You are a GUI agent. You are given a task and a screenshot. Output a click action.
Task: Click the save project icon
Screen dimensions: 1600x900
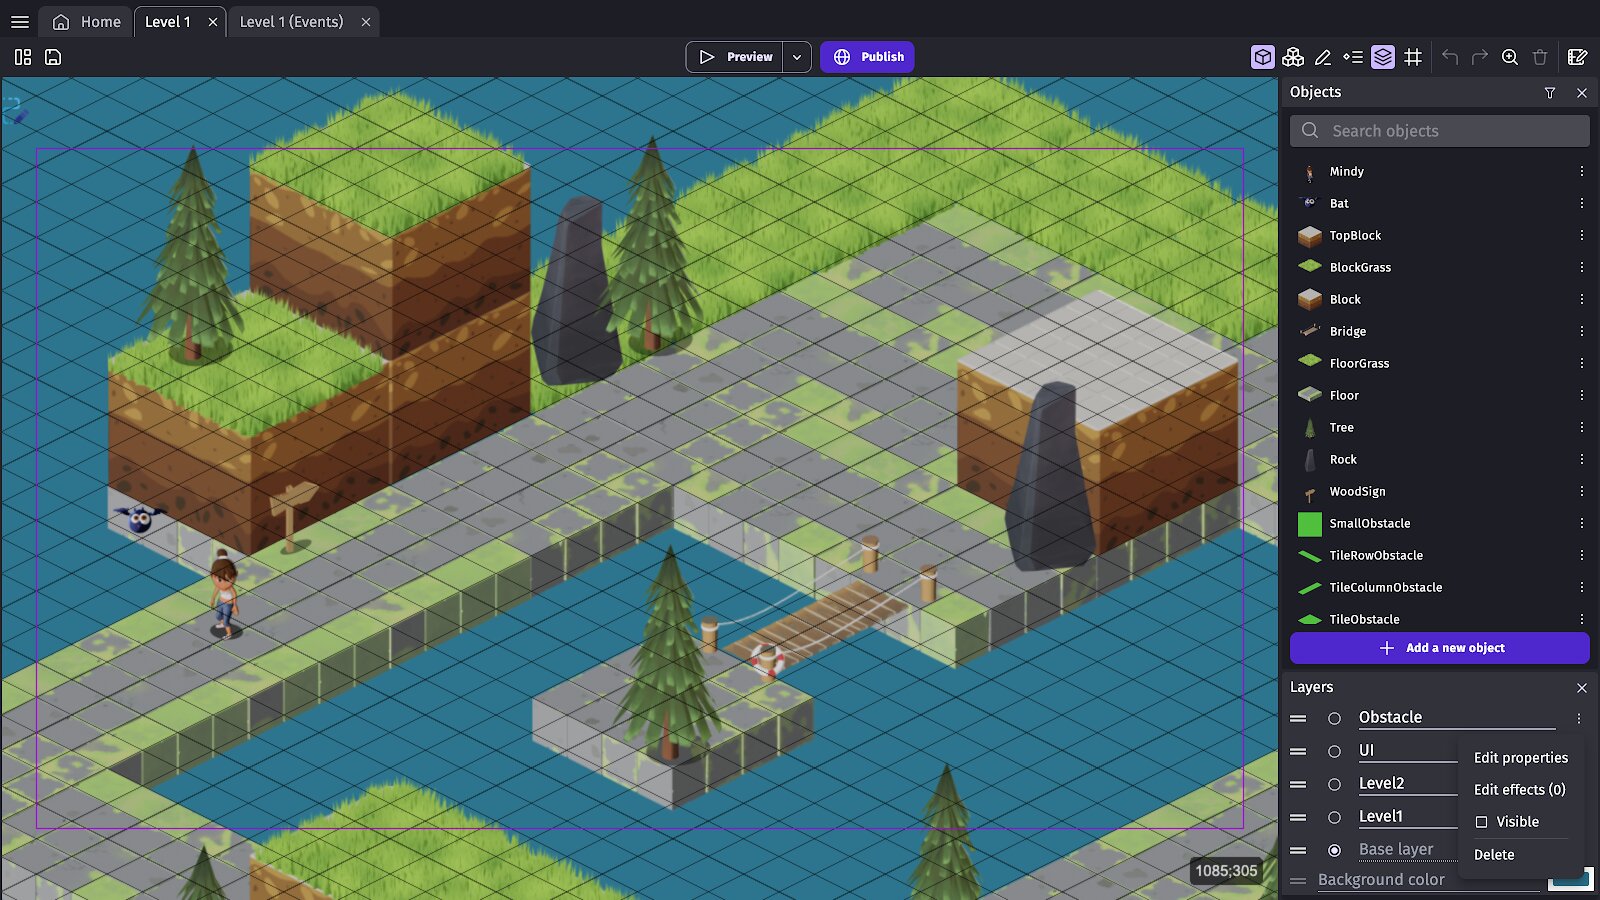[53, 57]
